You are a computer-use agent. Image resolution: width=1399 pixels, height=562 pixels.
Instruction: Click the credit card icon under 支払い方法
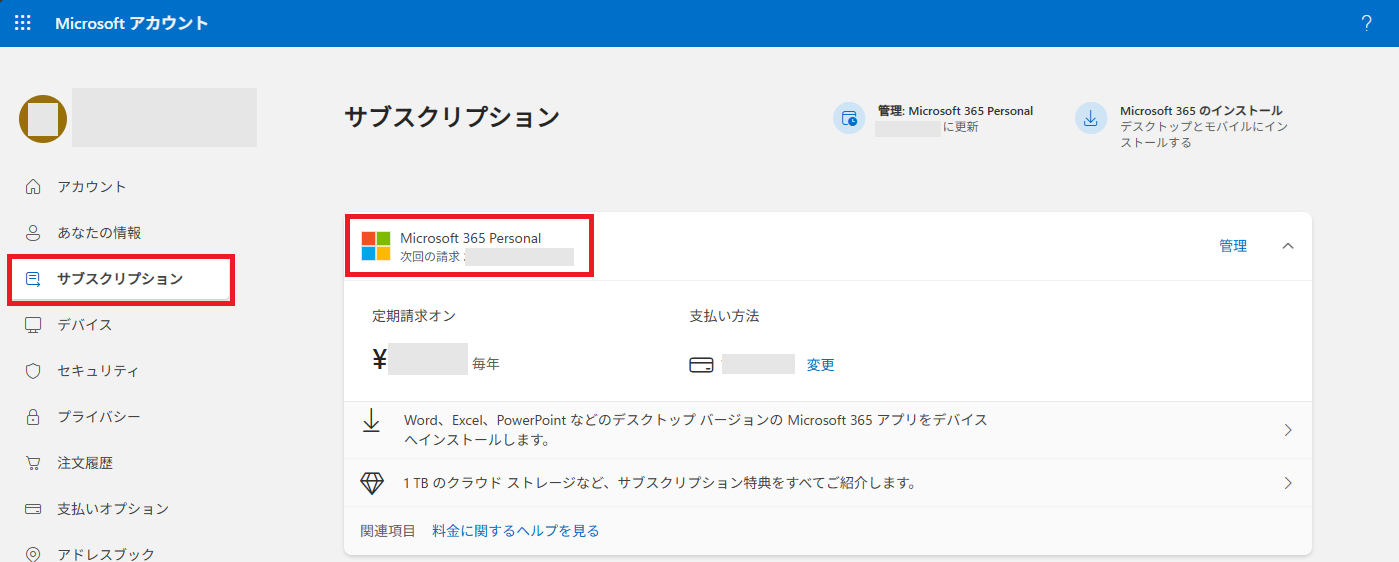pos(701,365)
